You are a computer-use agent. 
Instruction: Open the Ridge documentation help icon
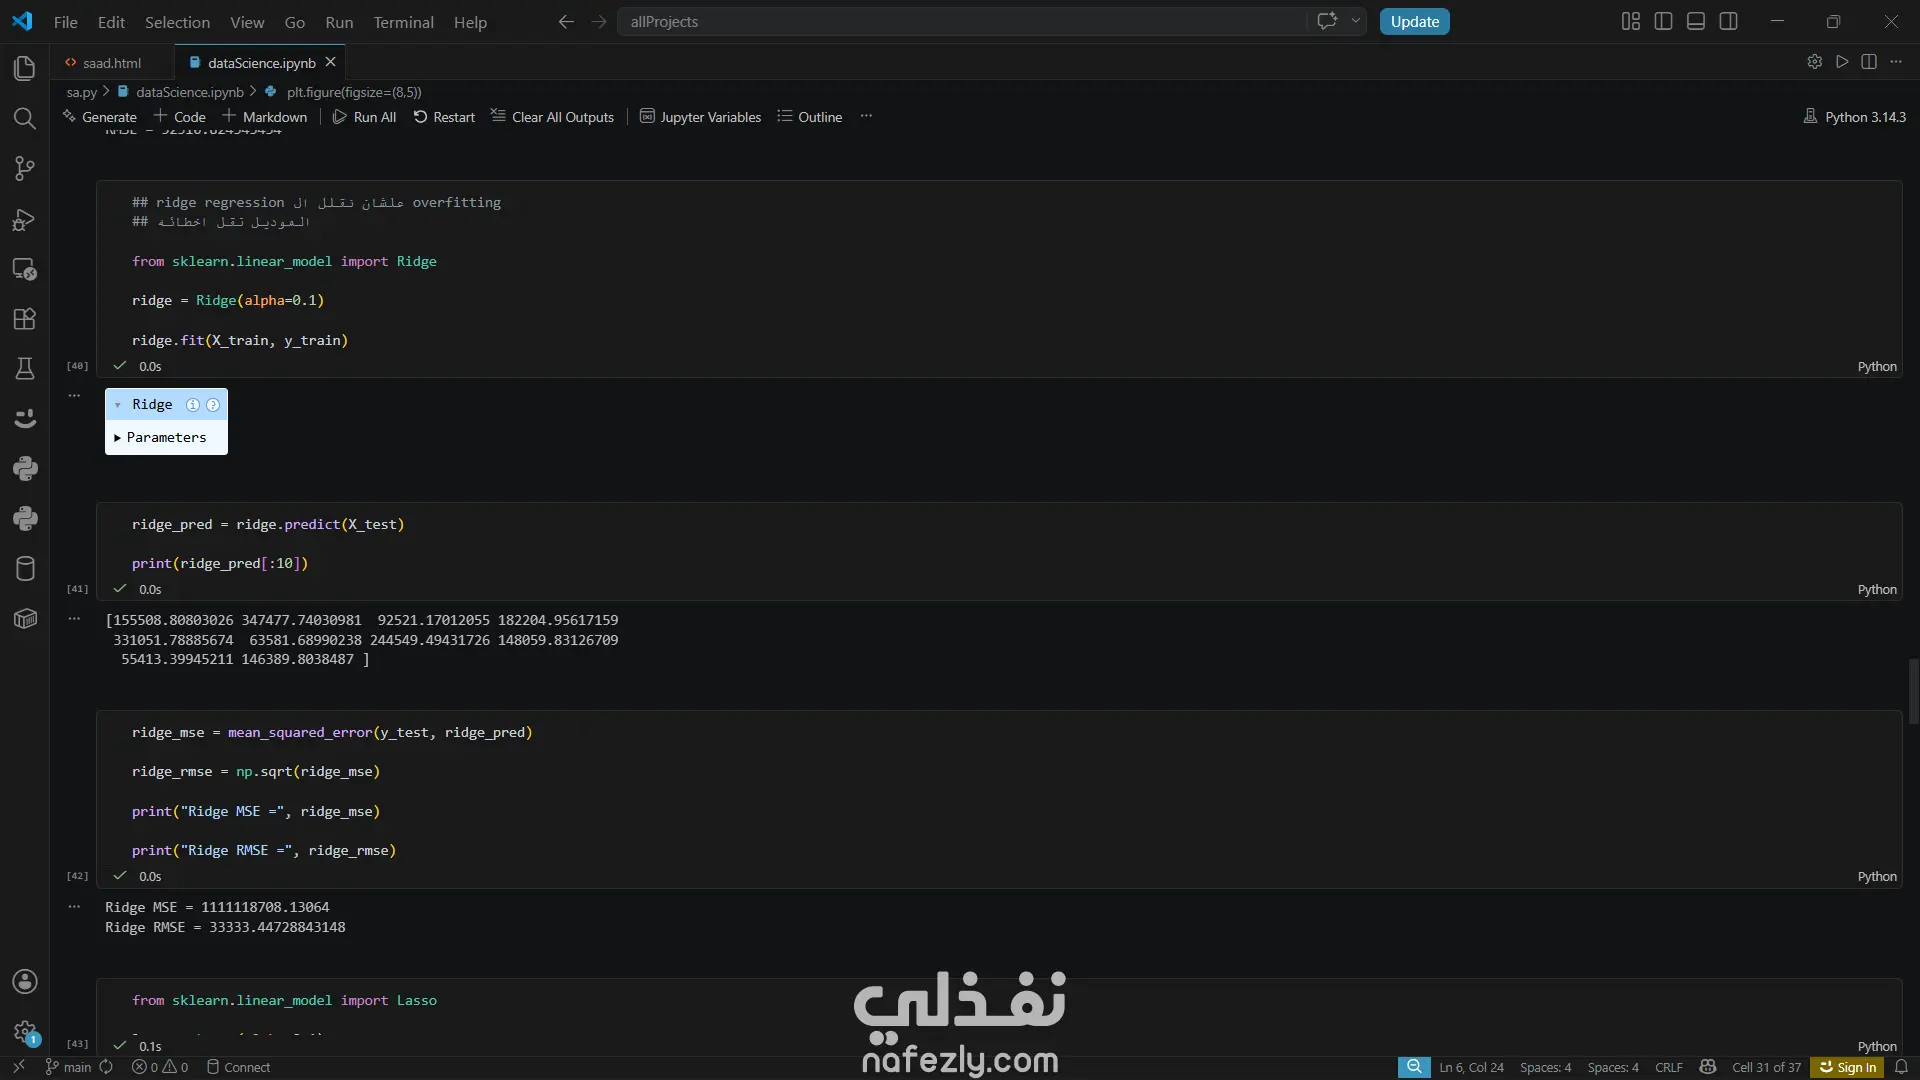coord(213,405)
